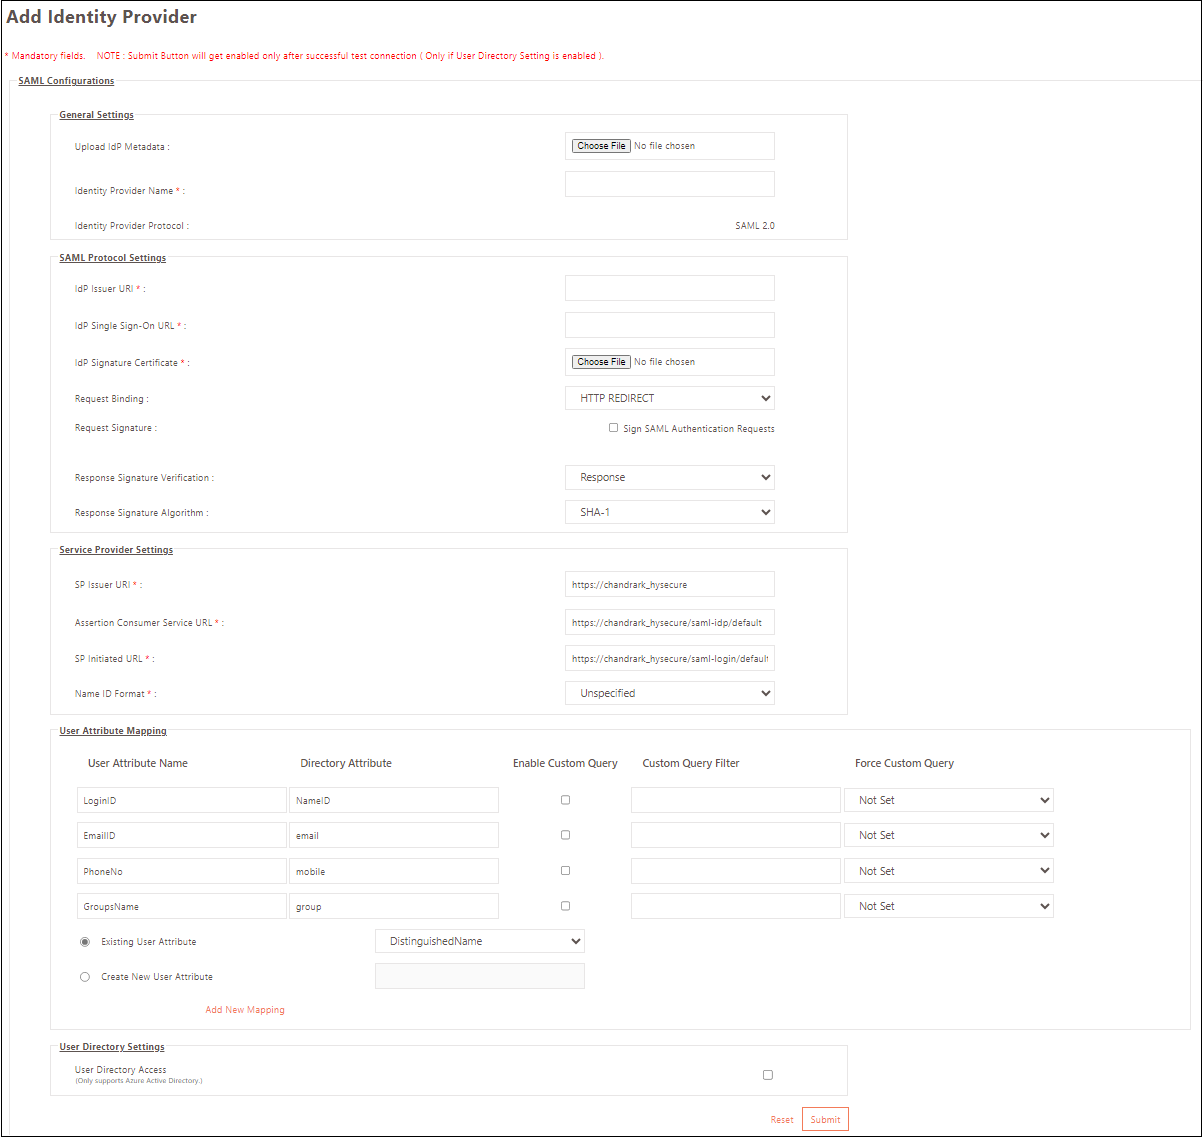Click the Add New Mapping link
Image resolution: width=1203 pixels, height=1137 pixels.
(245, 1010)
